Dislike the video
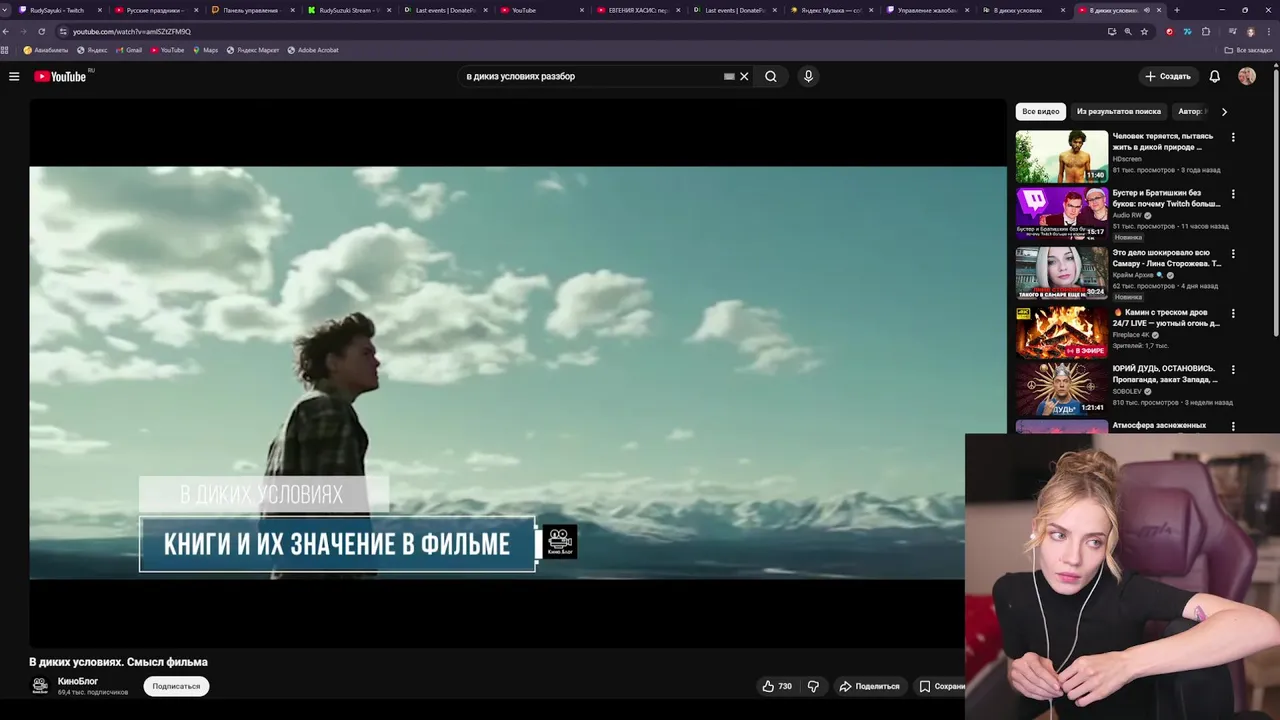Image resolution: width=1280 pixels, height=720 pixels. click(x=813, y=686)
